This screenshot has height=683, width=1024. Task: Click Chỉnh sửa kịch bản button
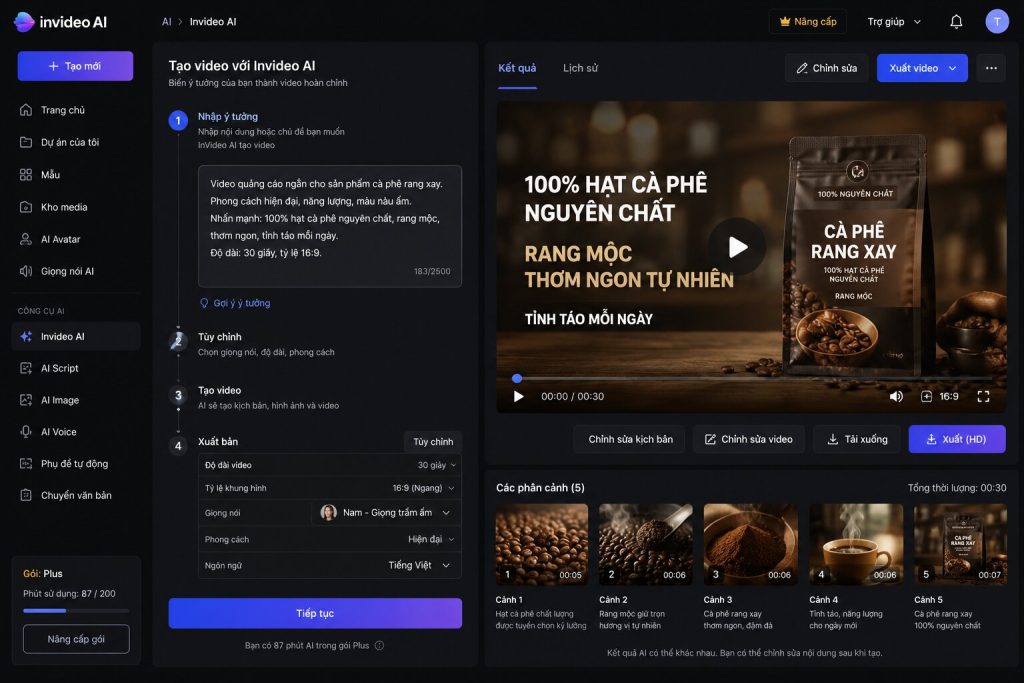tap(630, 439)
